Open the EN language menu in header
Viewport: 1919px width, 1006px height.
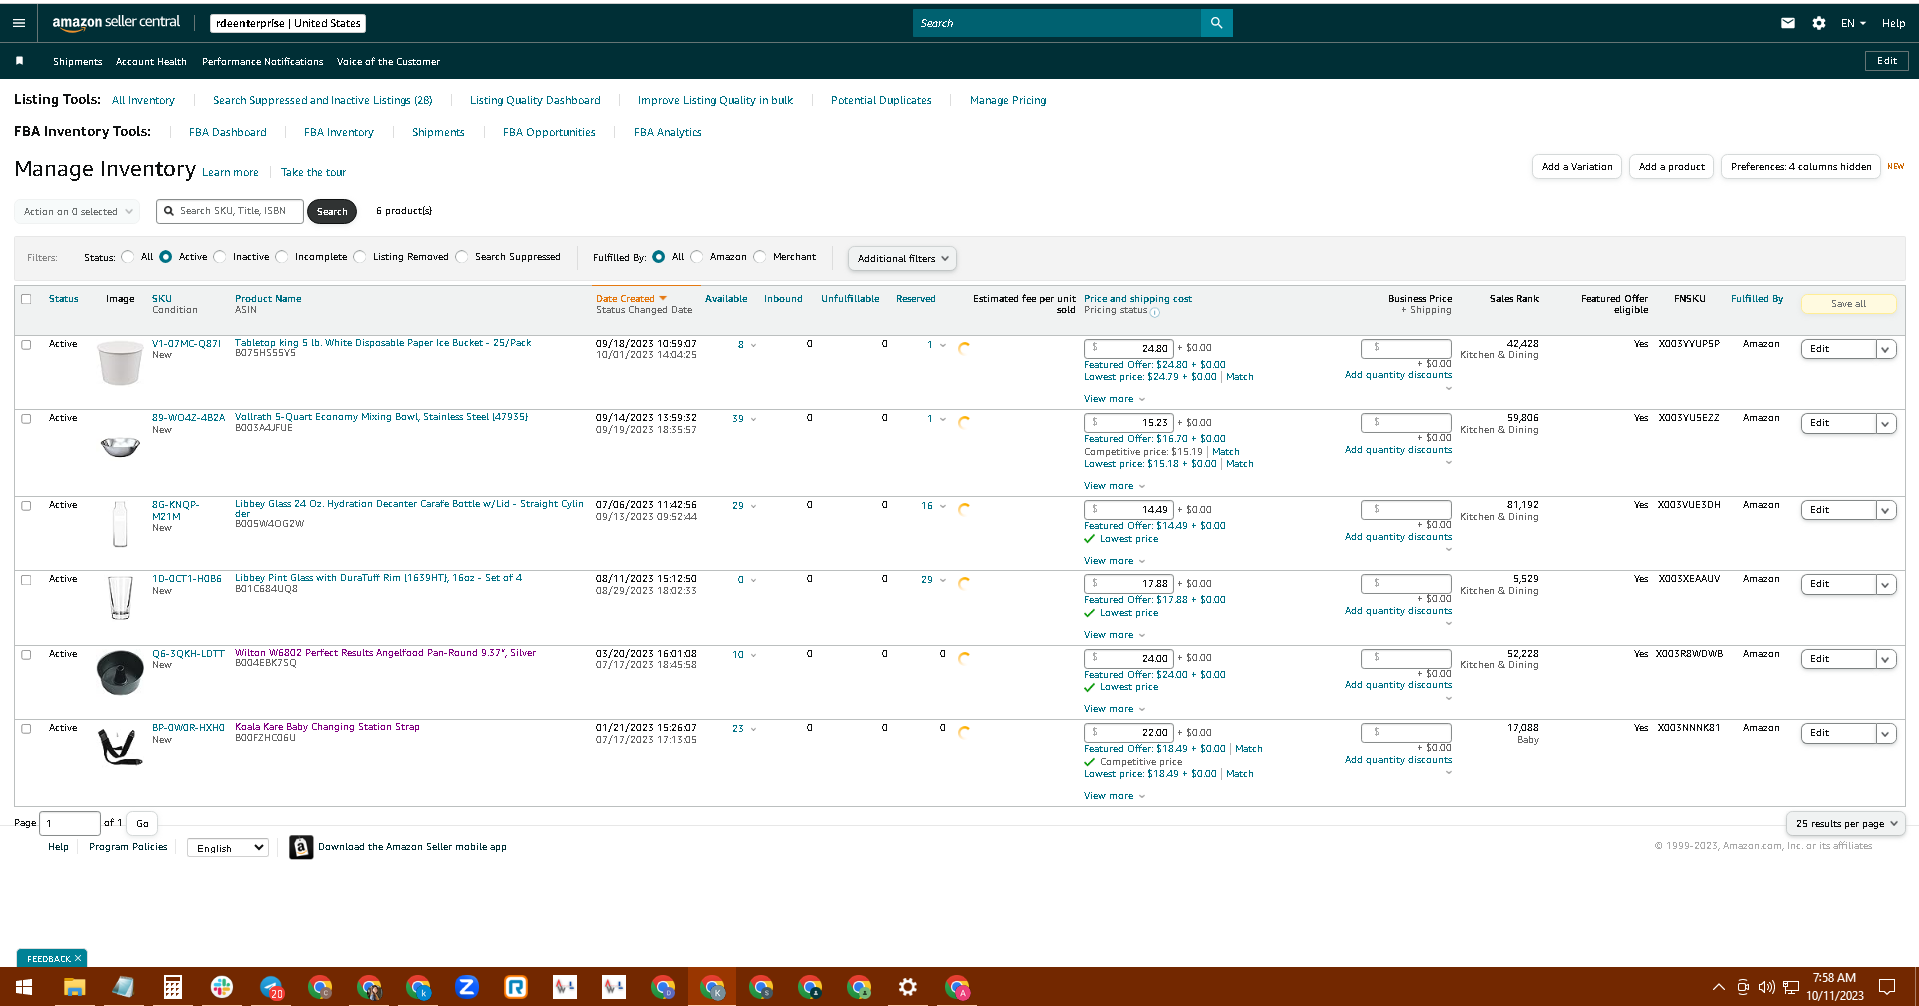coord(1853,23)
